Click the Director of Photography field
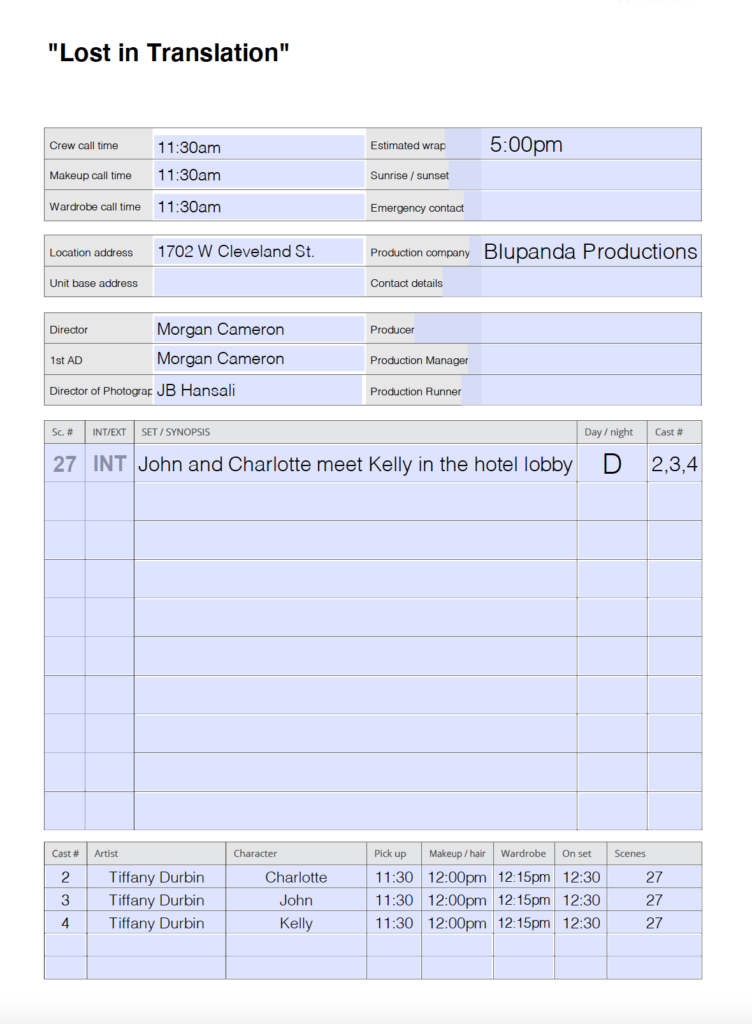 tap(258, 391)
